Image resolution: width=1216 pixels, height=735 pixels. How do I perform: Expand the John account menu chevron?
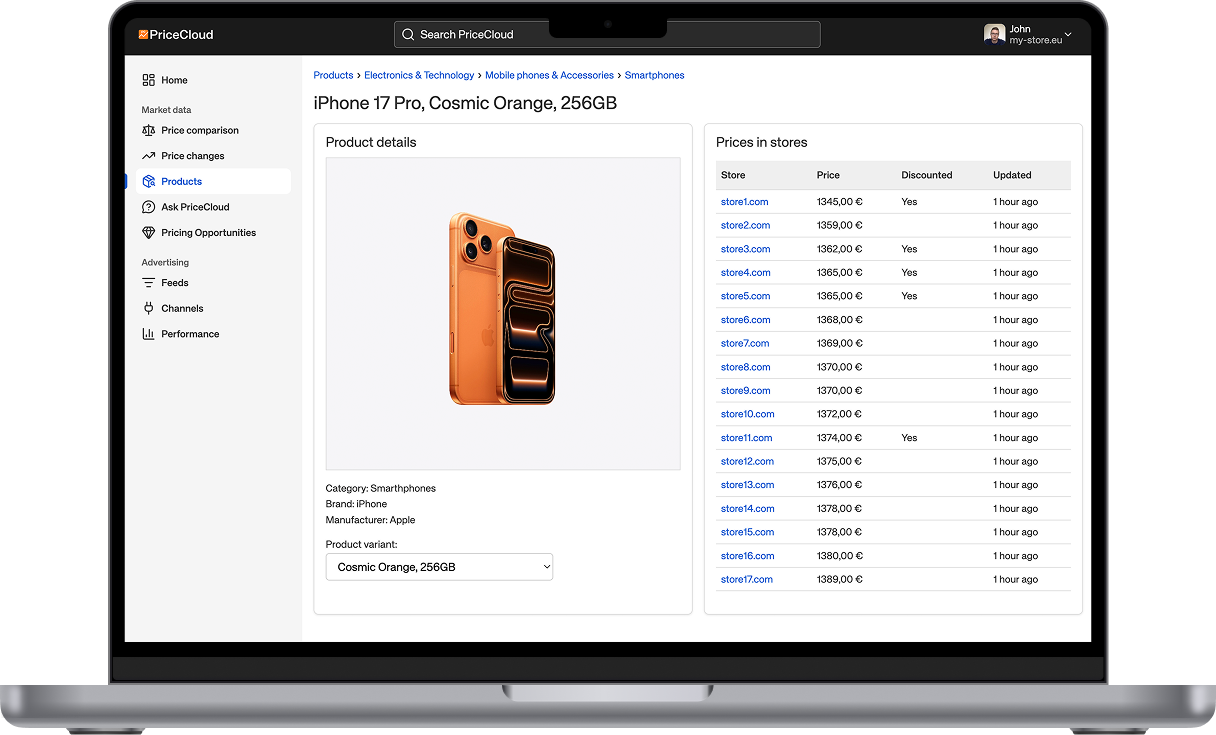coord(1068,35)
